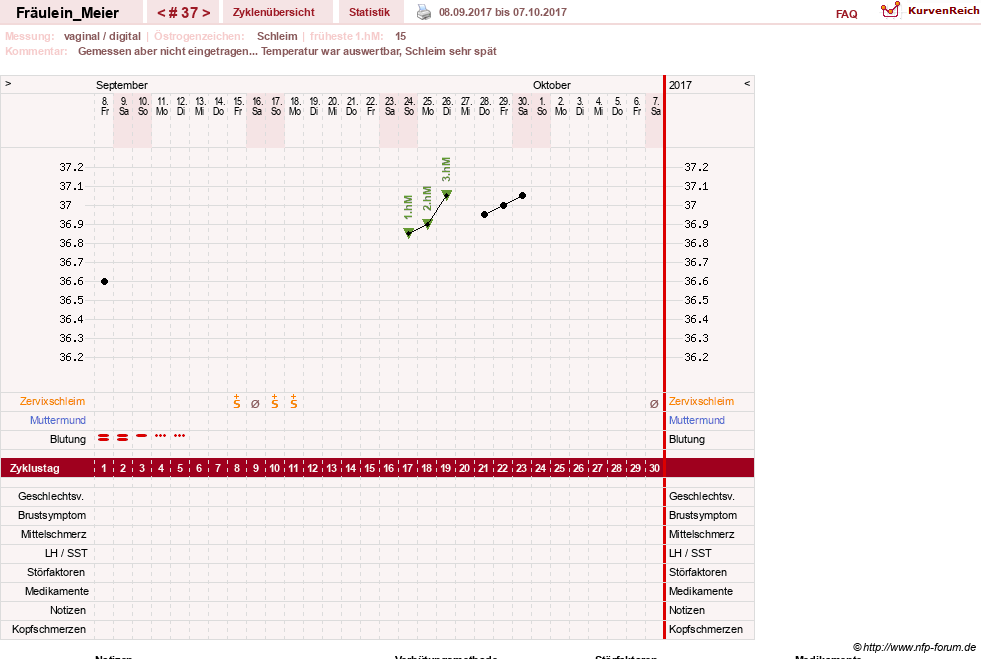Click the früheste 1.hM value 15
This screenshot has height=659, width=981.
click(x=400, y=36)
